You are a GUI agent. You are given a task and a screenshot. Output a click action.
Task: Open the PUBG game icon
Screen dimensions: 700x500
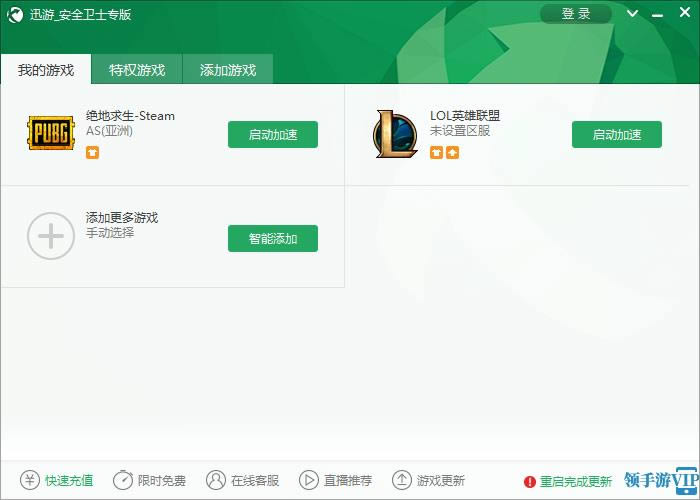[x=50, y=133]
